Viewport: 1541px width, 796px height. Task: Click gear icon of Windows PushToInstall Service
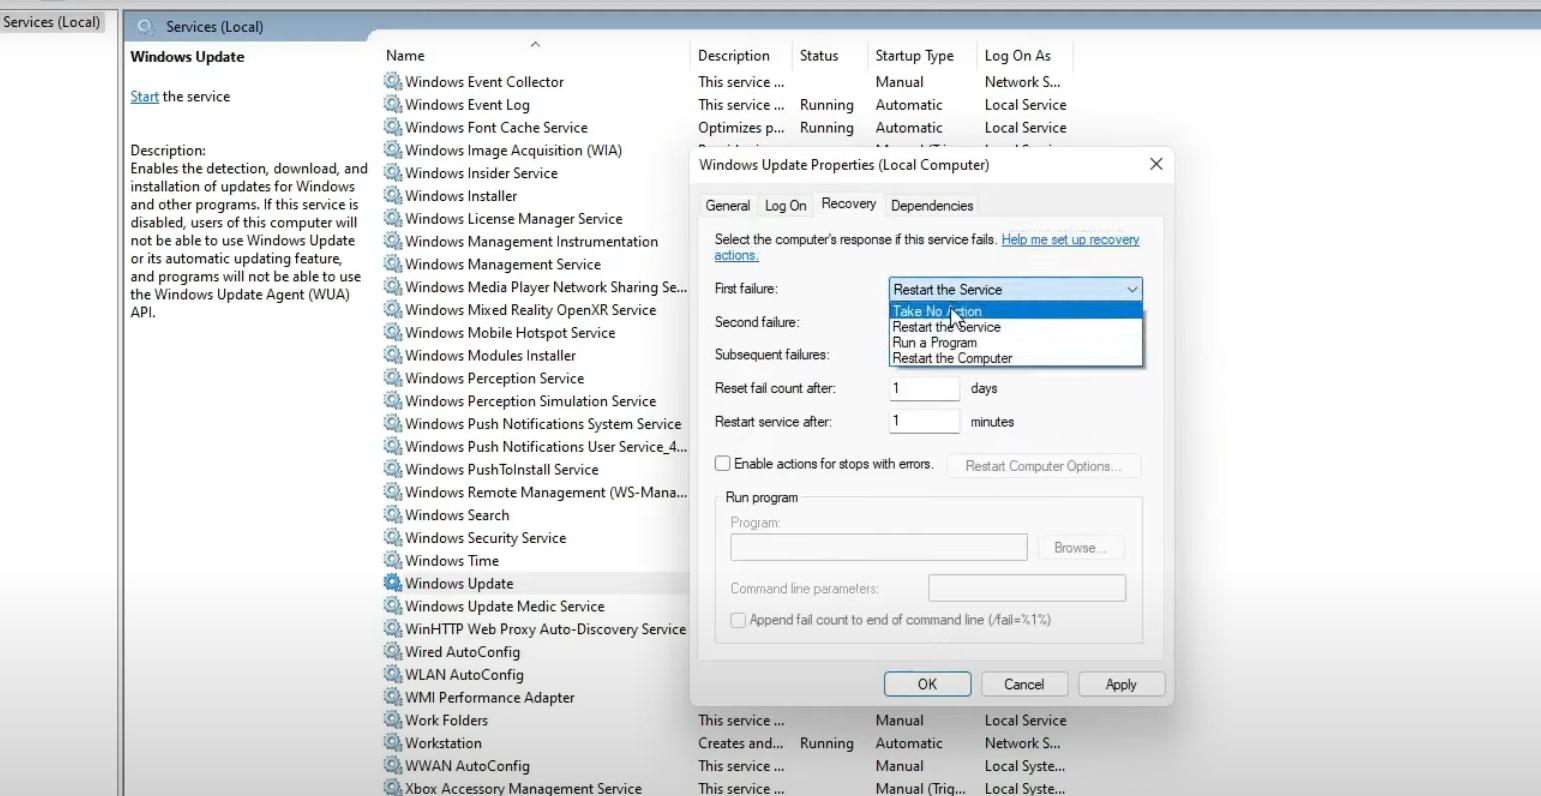click(x=393, y=469)
